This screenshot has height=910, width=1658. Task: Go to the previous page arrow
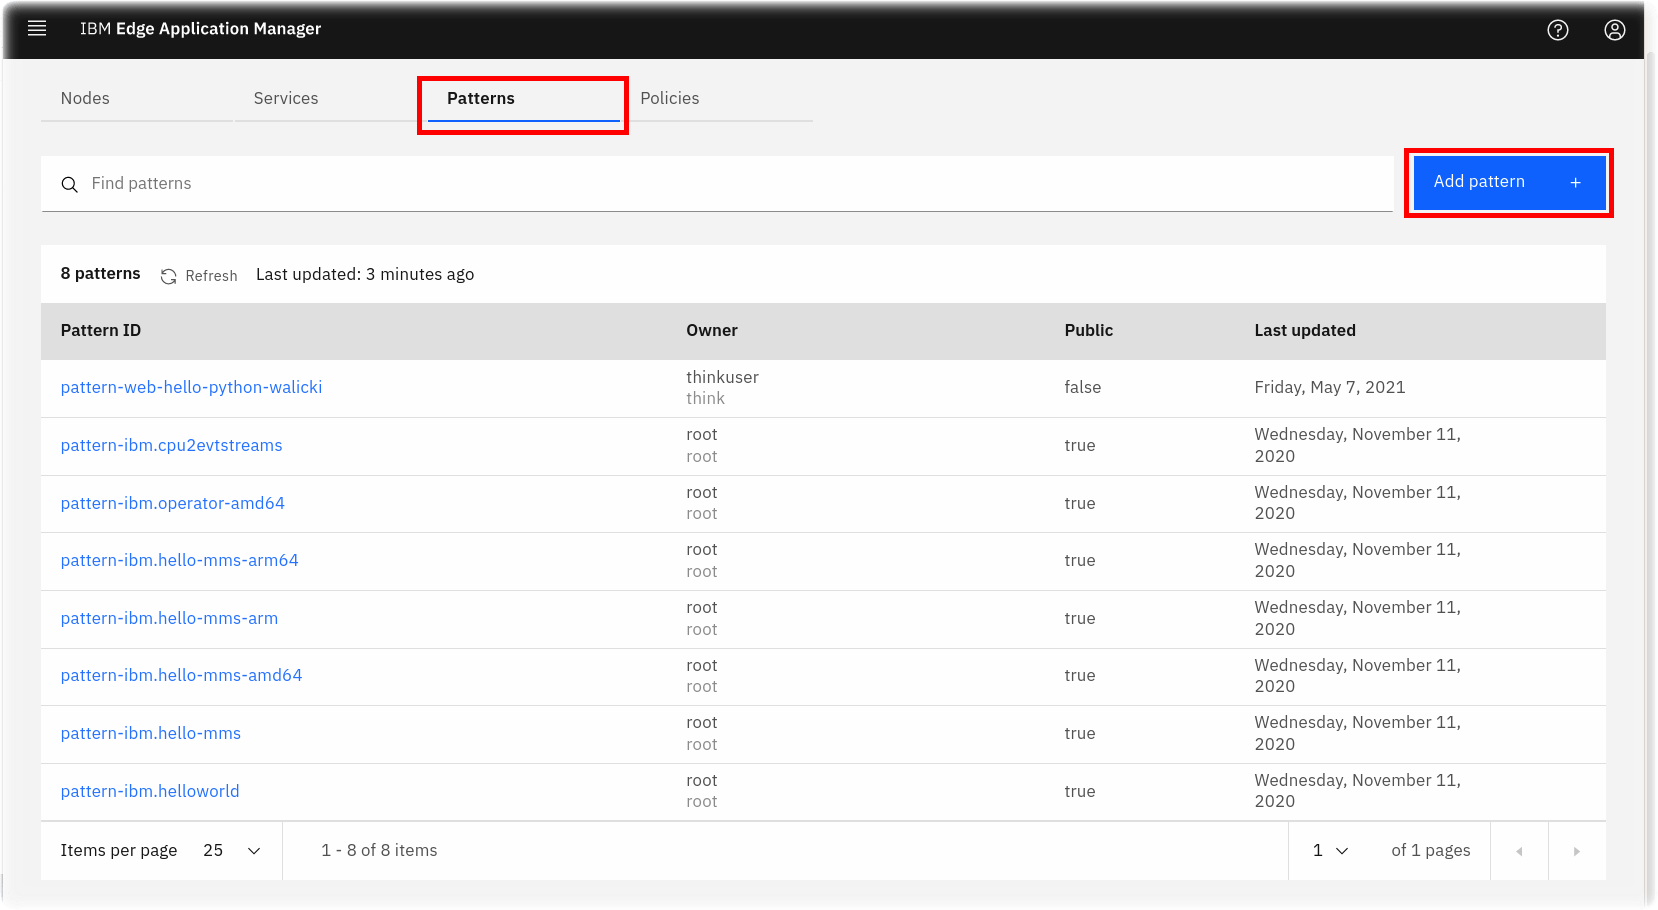point(1519,851)
